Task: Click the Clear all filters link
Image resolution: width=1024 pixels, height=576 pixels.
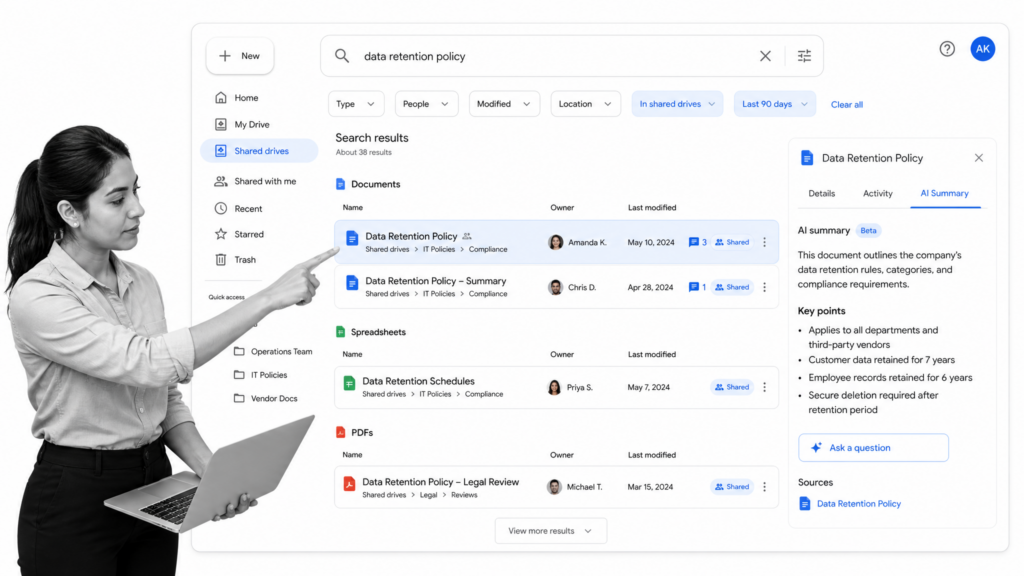Action: pos(846,104)
